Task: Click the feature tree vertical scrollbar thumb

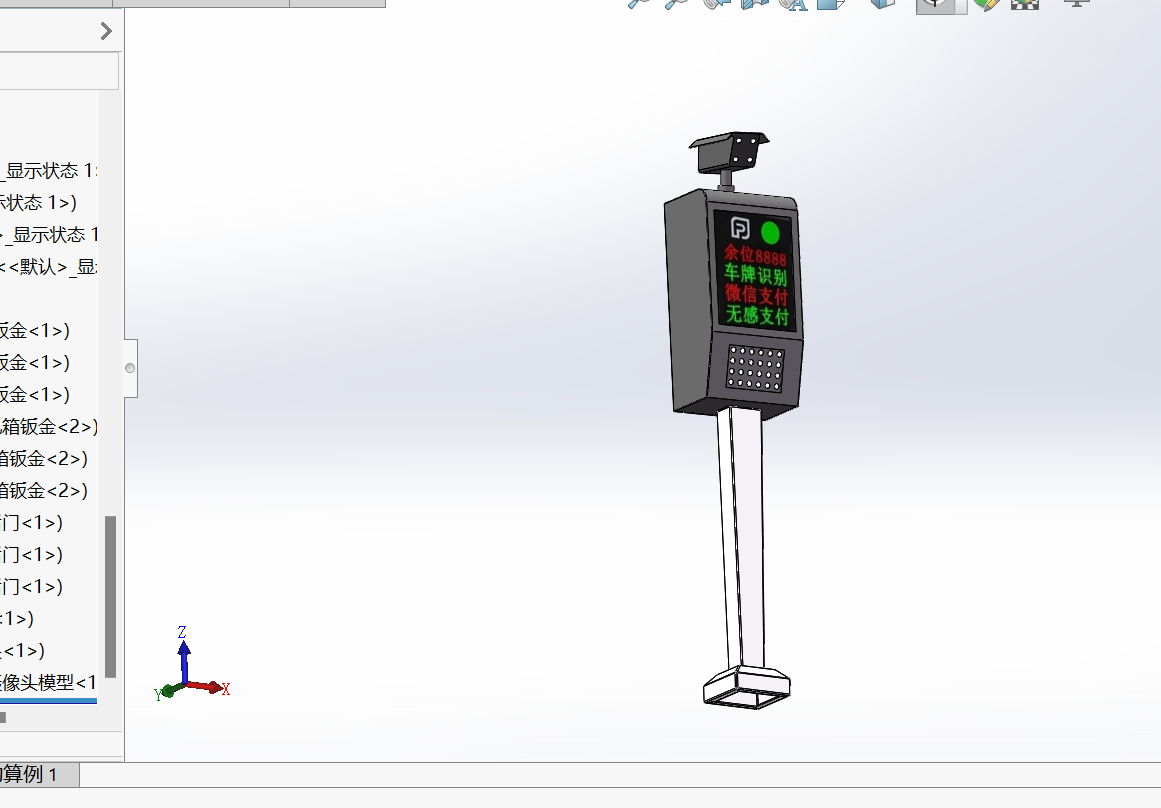Action: click(110, 597)
